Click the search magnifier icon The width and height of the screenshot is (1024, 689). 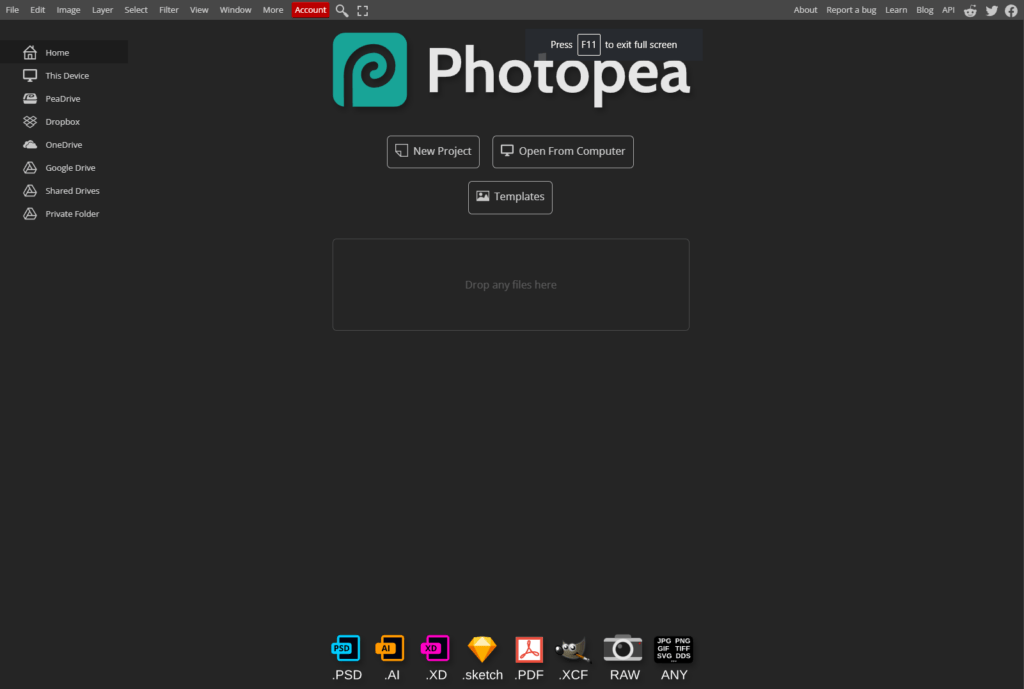point(341,10)
